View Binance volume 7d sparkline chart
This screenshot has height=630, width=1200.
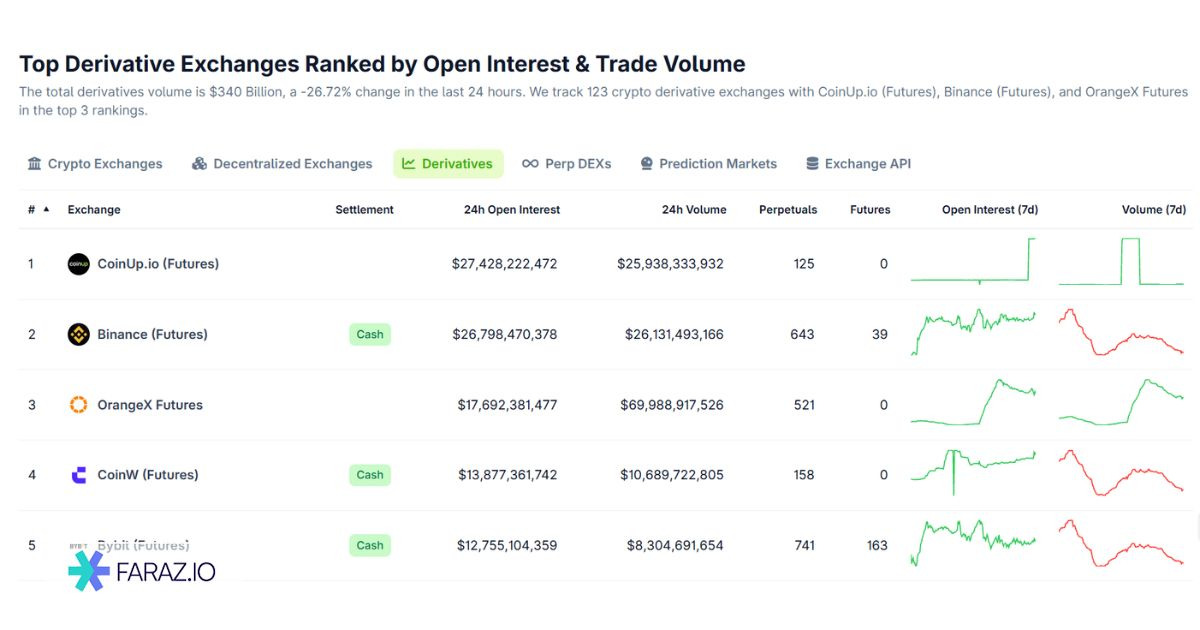1120,333
